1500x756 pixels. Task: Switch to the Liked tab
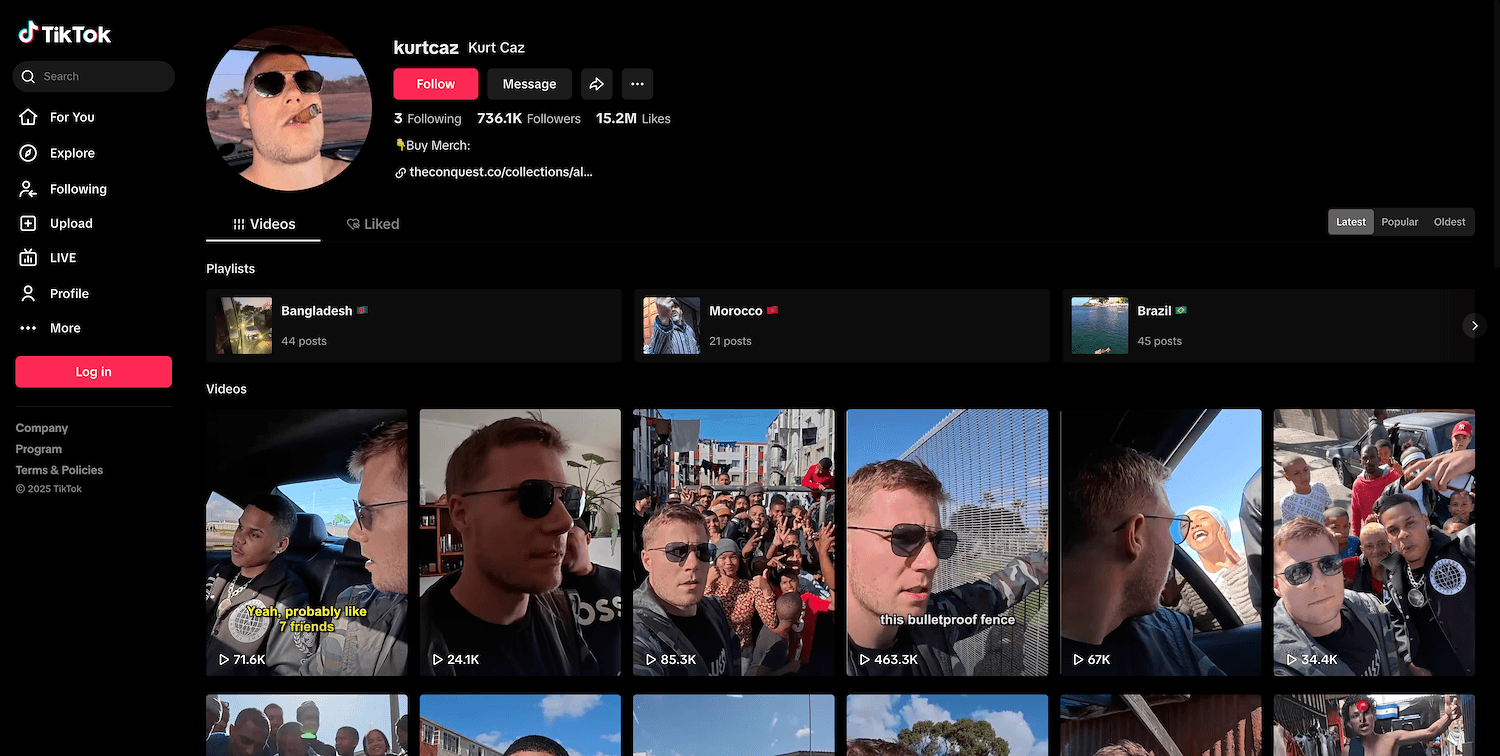(372, 224)
